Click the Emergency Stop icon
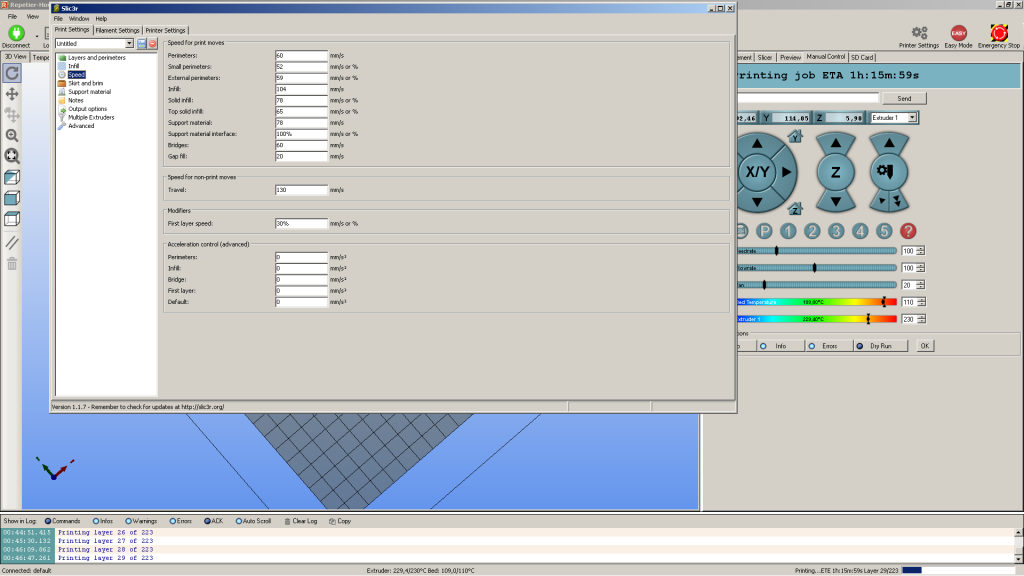 click(998, 33)
